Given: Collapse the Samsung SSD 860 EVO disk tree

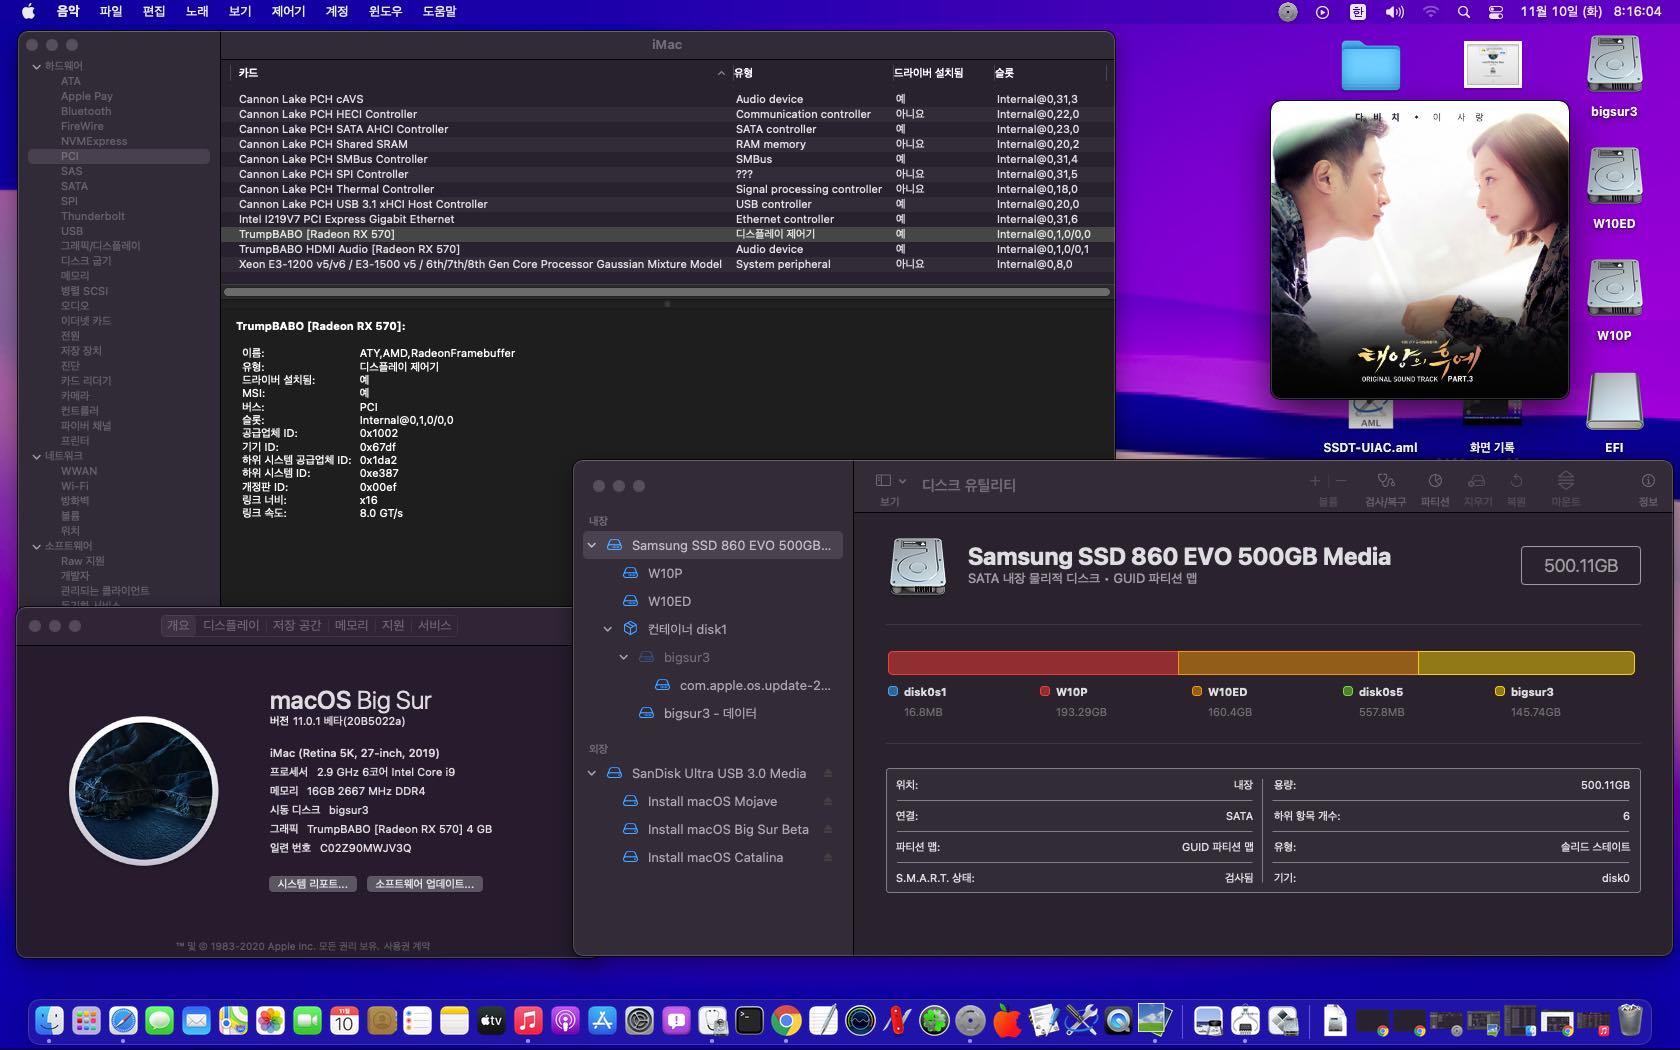Looking at the screenshot, I should 592,545.
